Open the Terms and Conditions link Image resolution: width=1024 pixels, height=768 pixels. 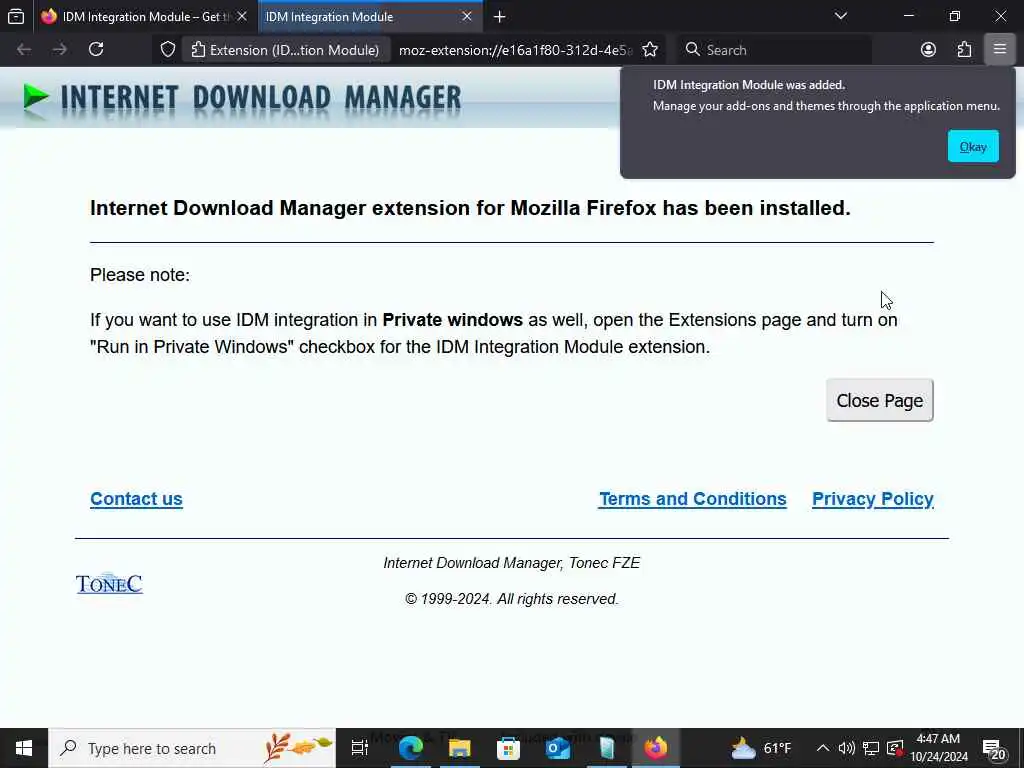[692, 499]
